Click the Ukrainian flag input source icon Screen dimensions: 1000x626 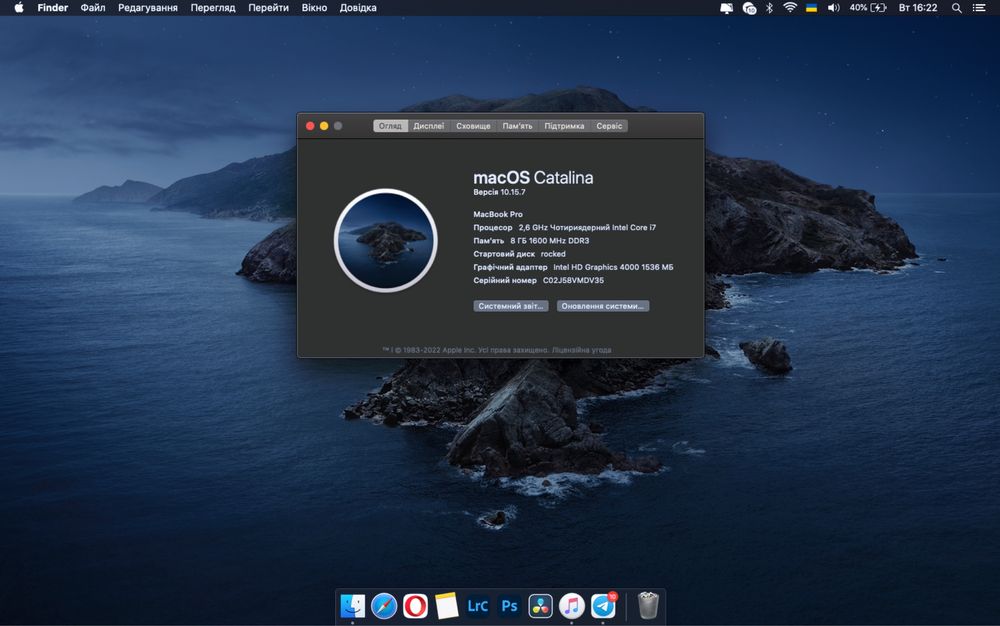pyautogui.click(x=811, y=8)
